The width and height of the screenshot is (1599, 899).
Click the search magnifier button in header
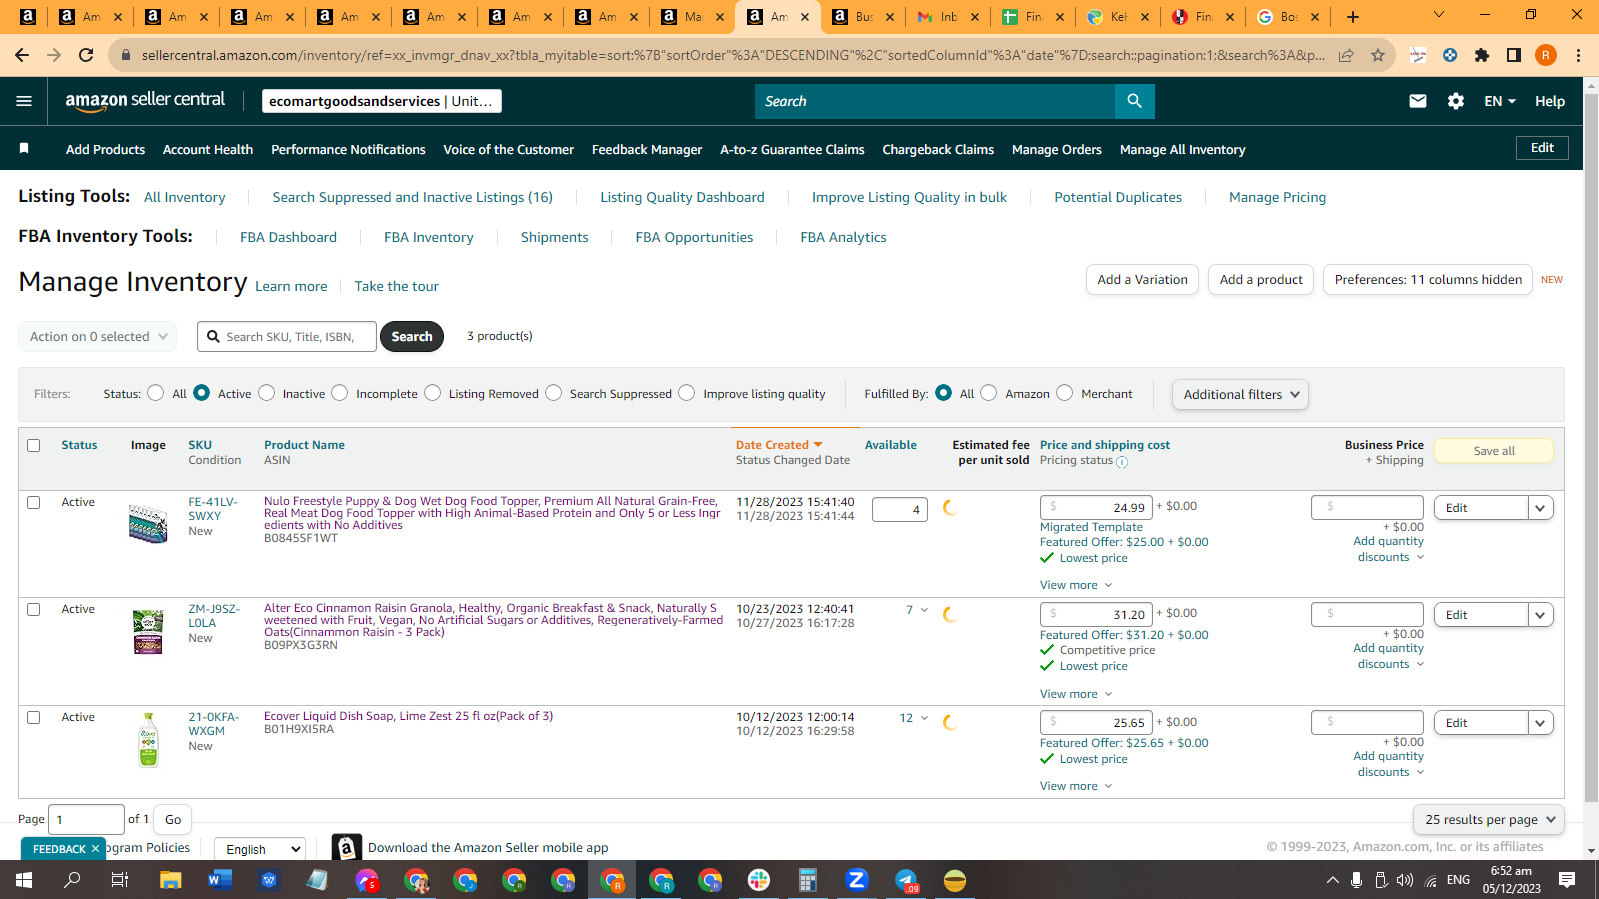click(1134, 101)
